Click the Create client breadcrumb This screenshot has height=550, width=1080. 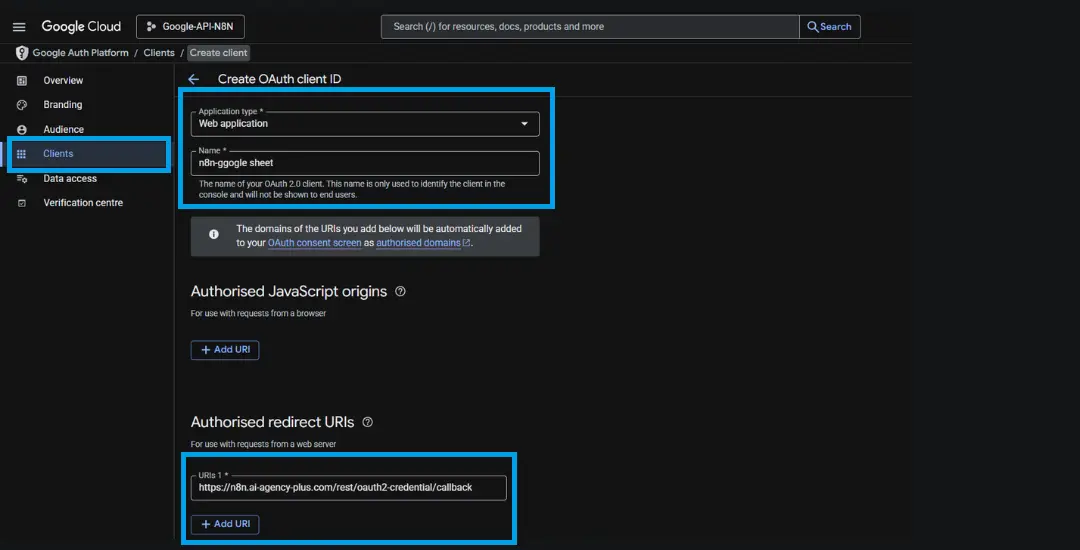218,53
